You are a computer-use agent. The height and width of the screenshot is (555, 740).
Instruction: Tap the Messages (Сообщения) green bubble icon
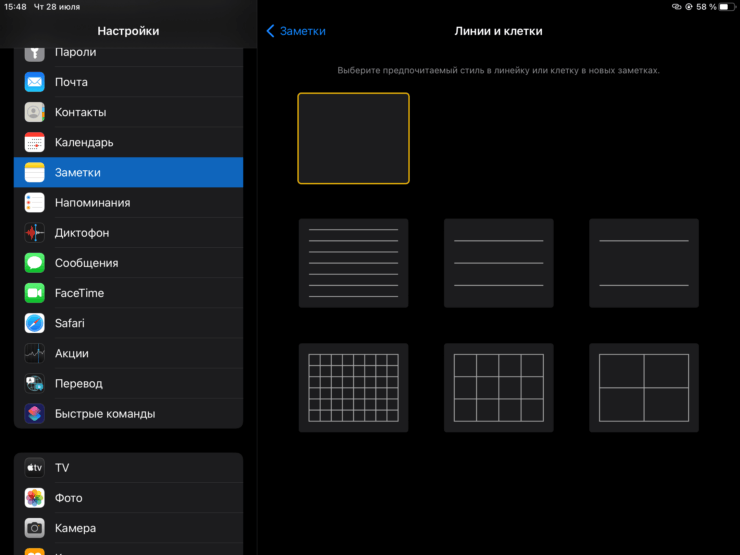click(x=35, y=263)
